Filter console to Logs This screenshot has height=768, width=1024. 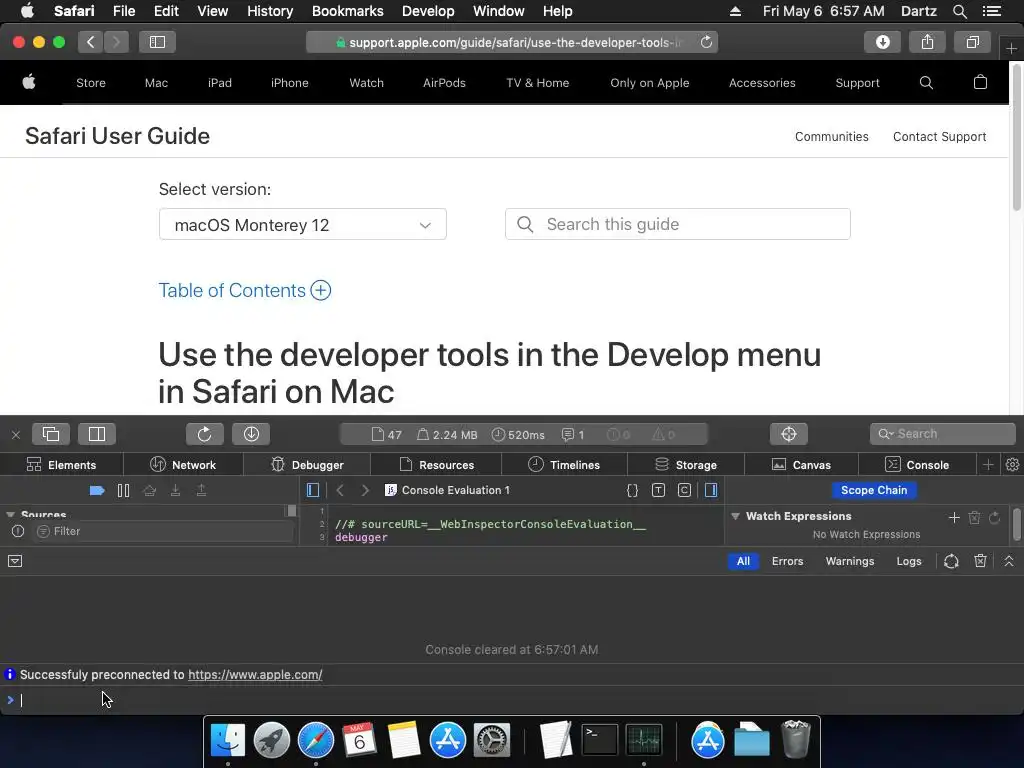[x=908, y=561]
